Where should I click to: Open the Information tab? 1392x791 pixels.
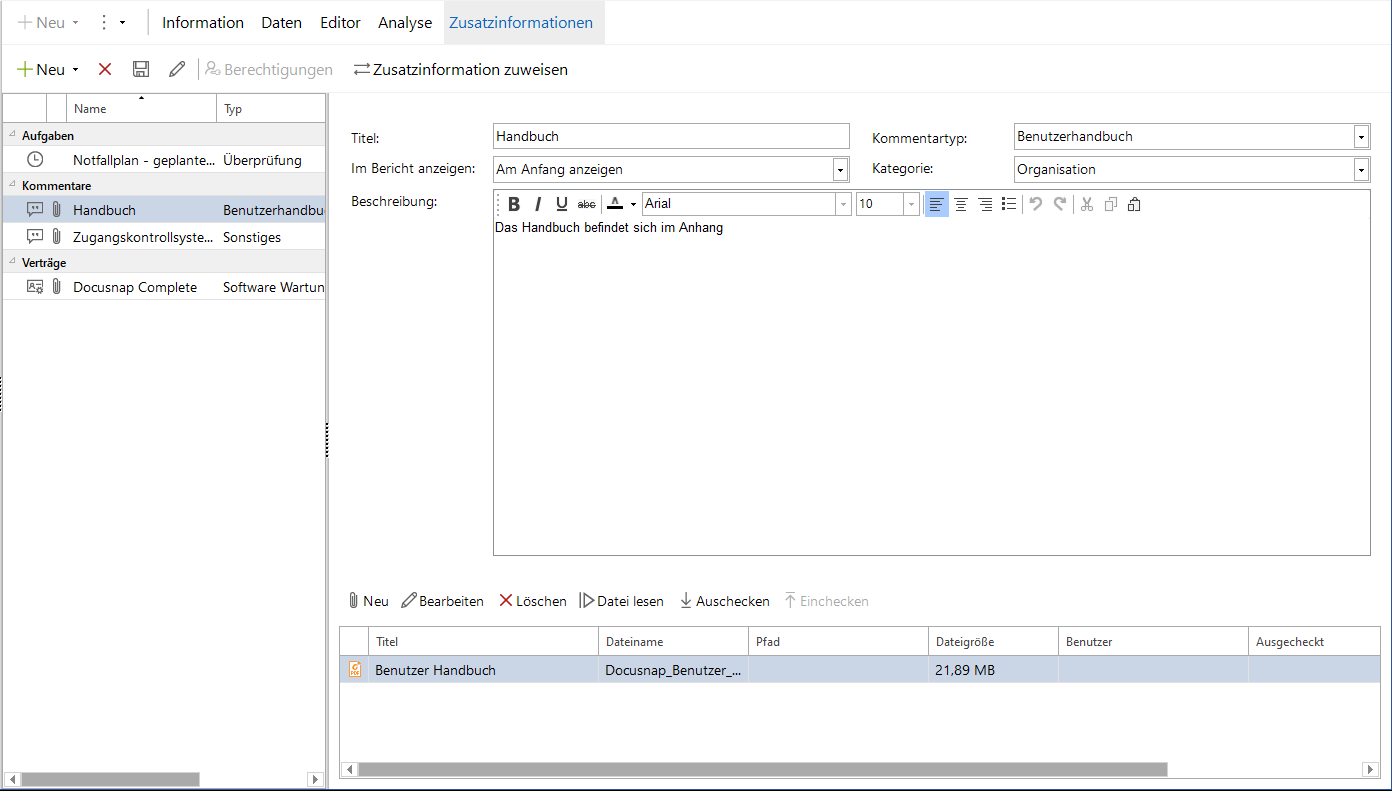pos(203,22)
